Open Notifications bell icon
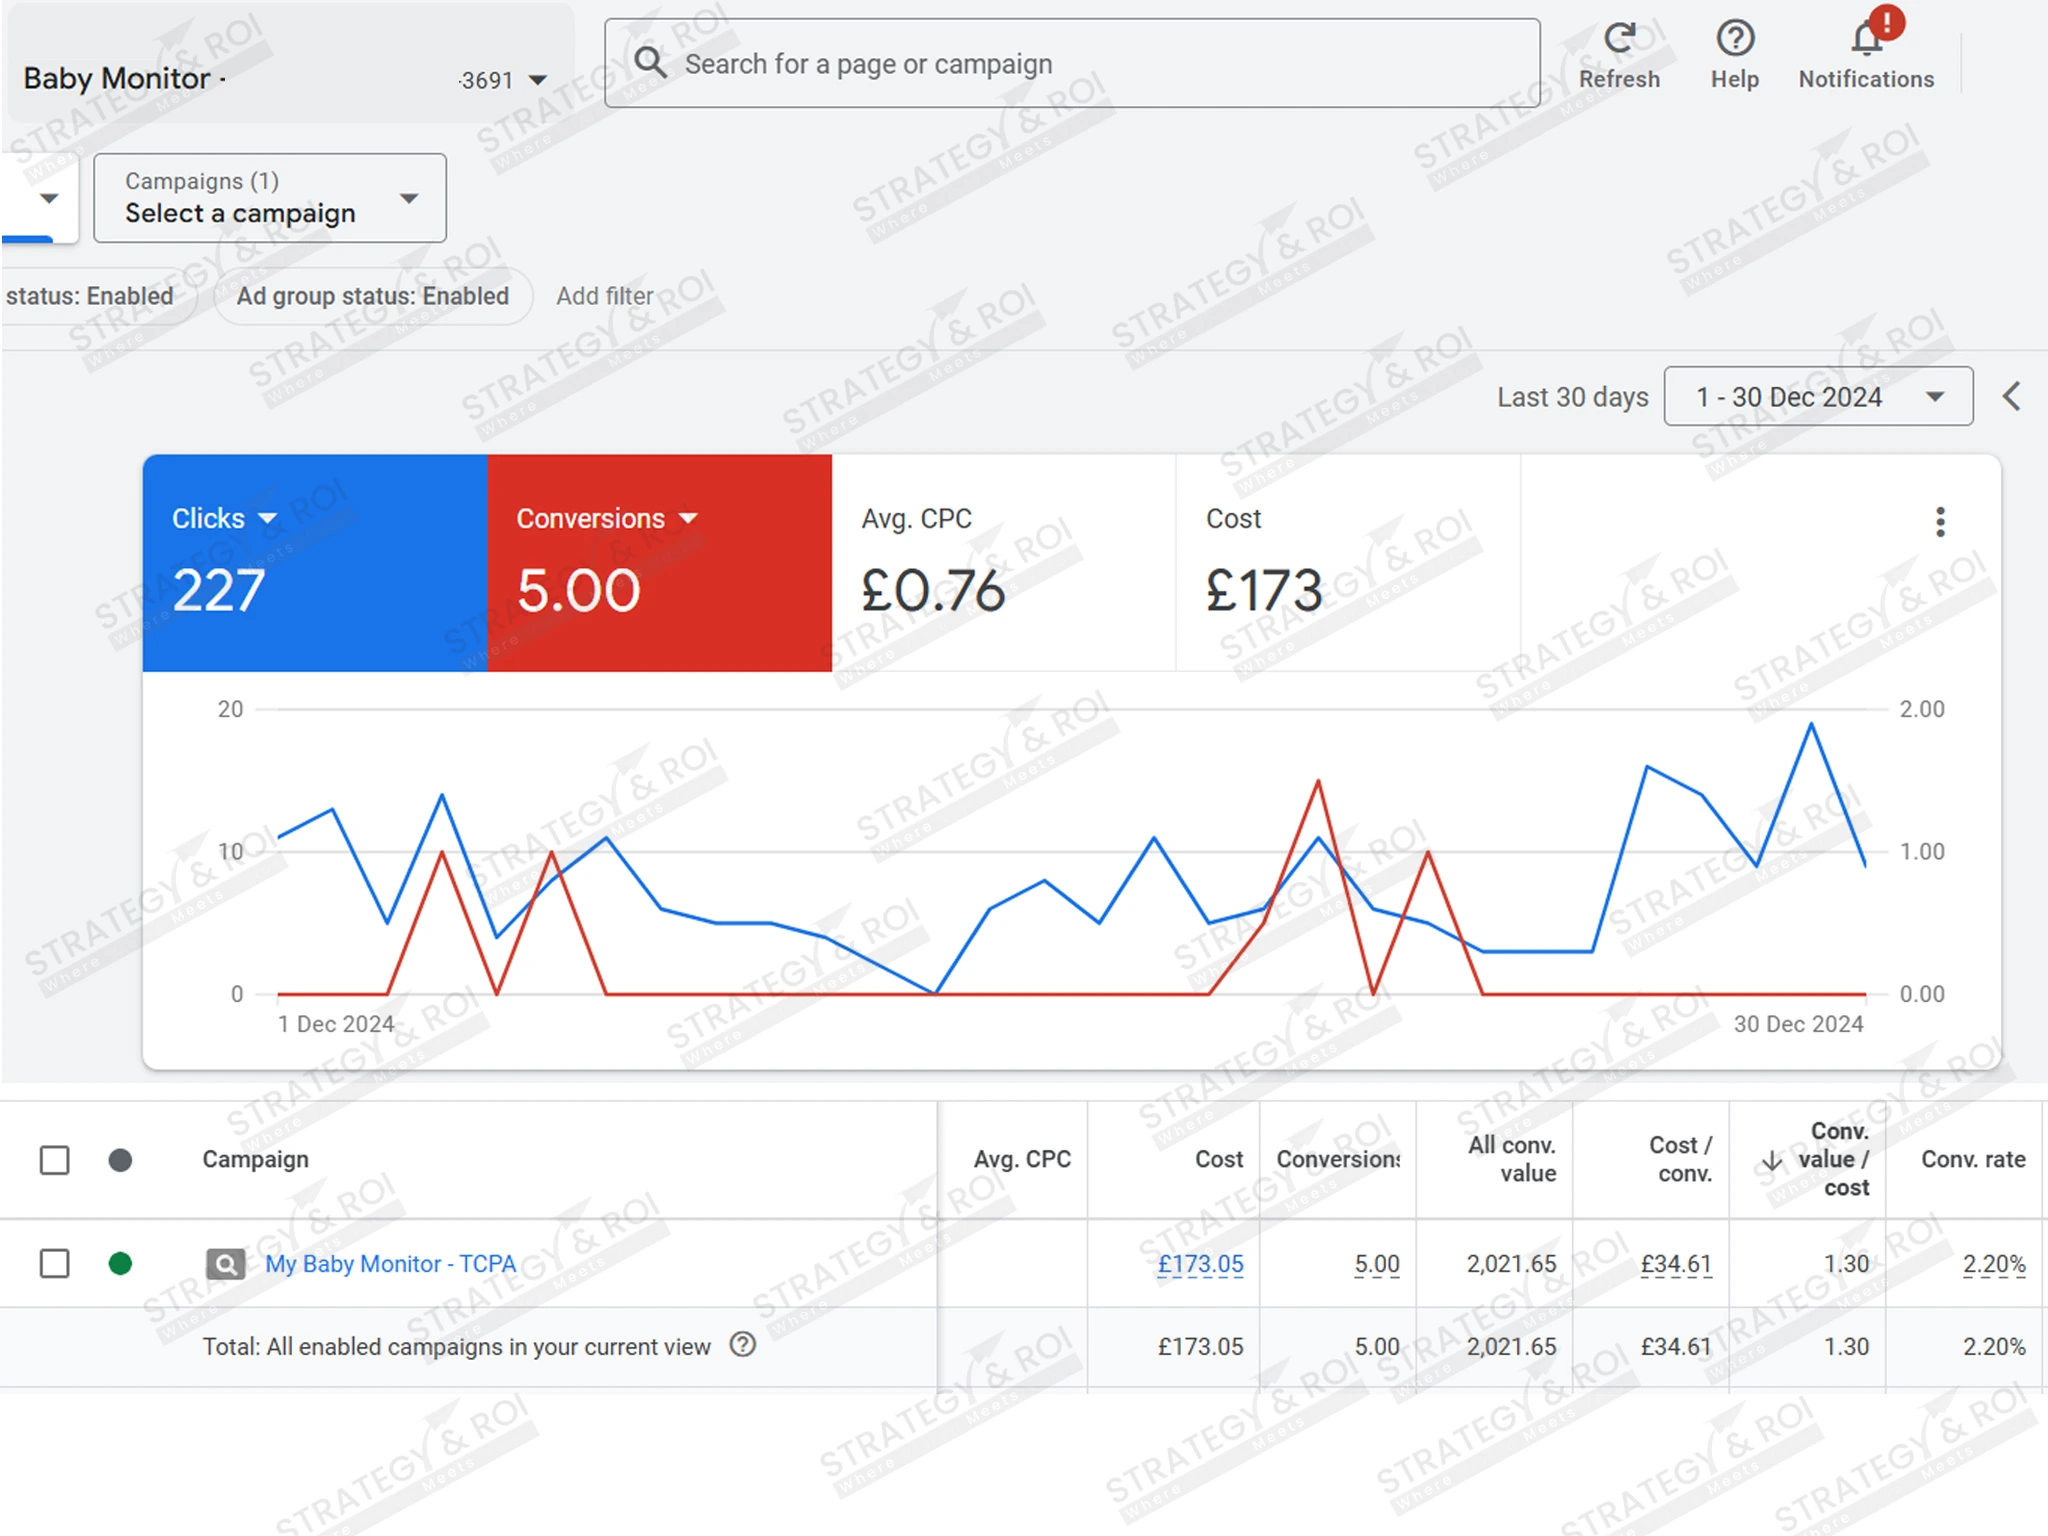Viewport: 2048px width, 1536px height. (1866, 40)
